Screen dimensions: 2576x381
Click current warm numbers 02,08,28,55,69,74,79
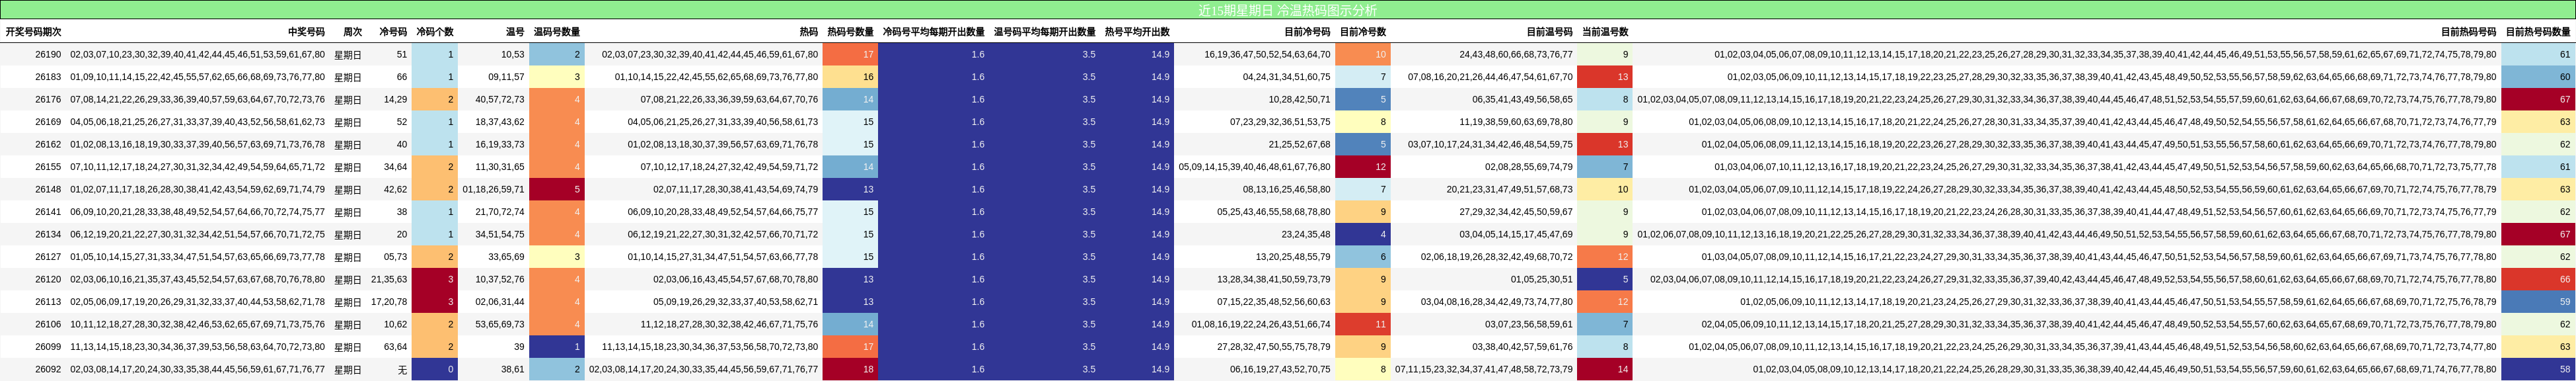pyautogui.click(x=1529, y=167)
